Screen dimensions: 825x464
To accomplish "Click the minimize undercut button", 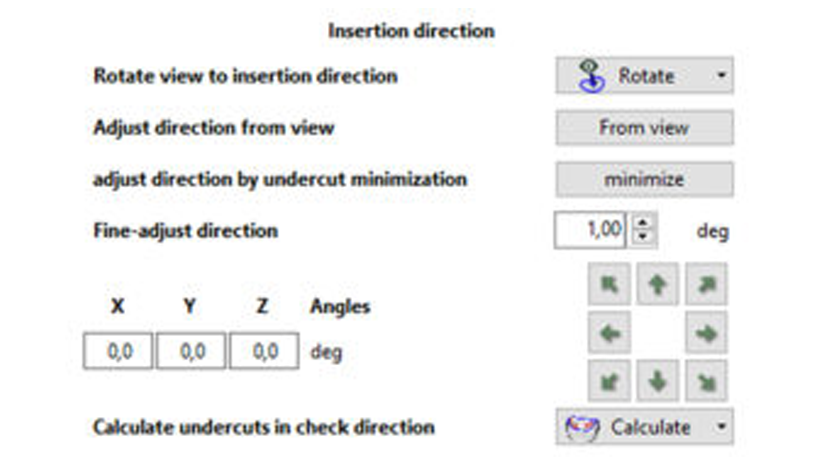I will pyautogui.click(x=645, y=179).
